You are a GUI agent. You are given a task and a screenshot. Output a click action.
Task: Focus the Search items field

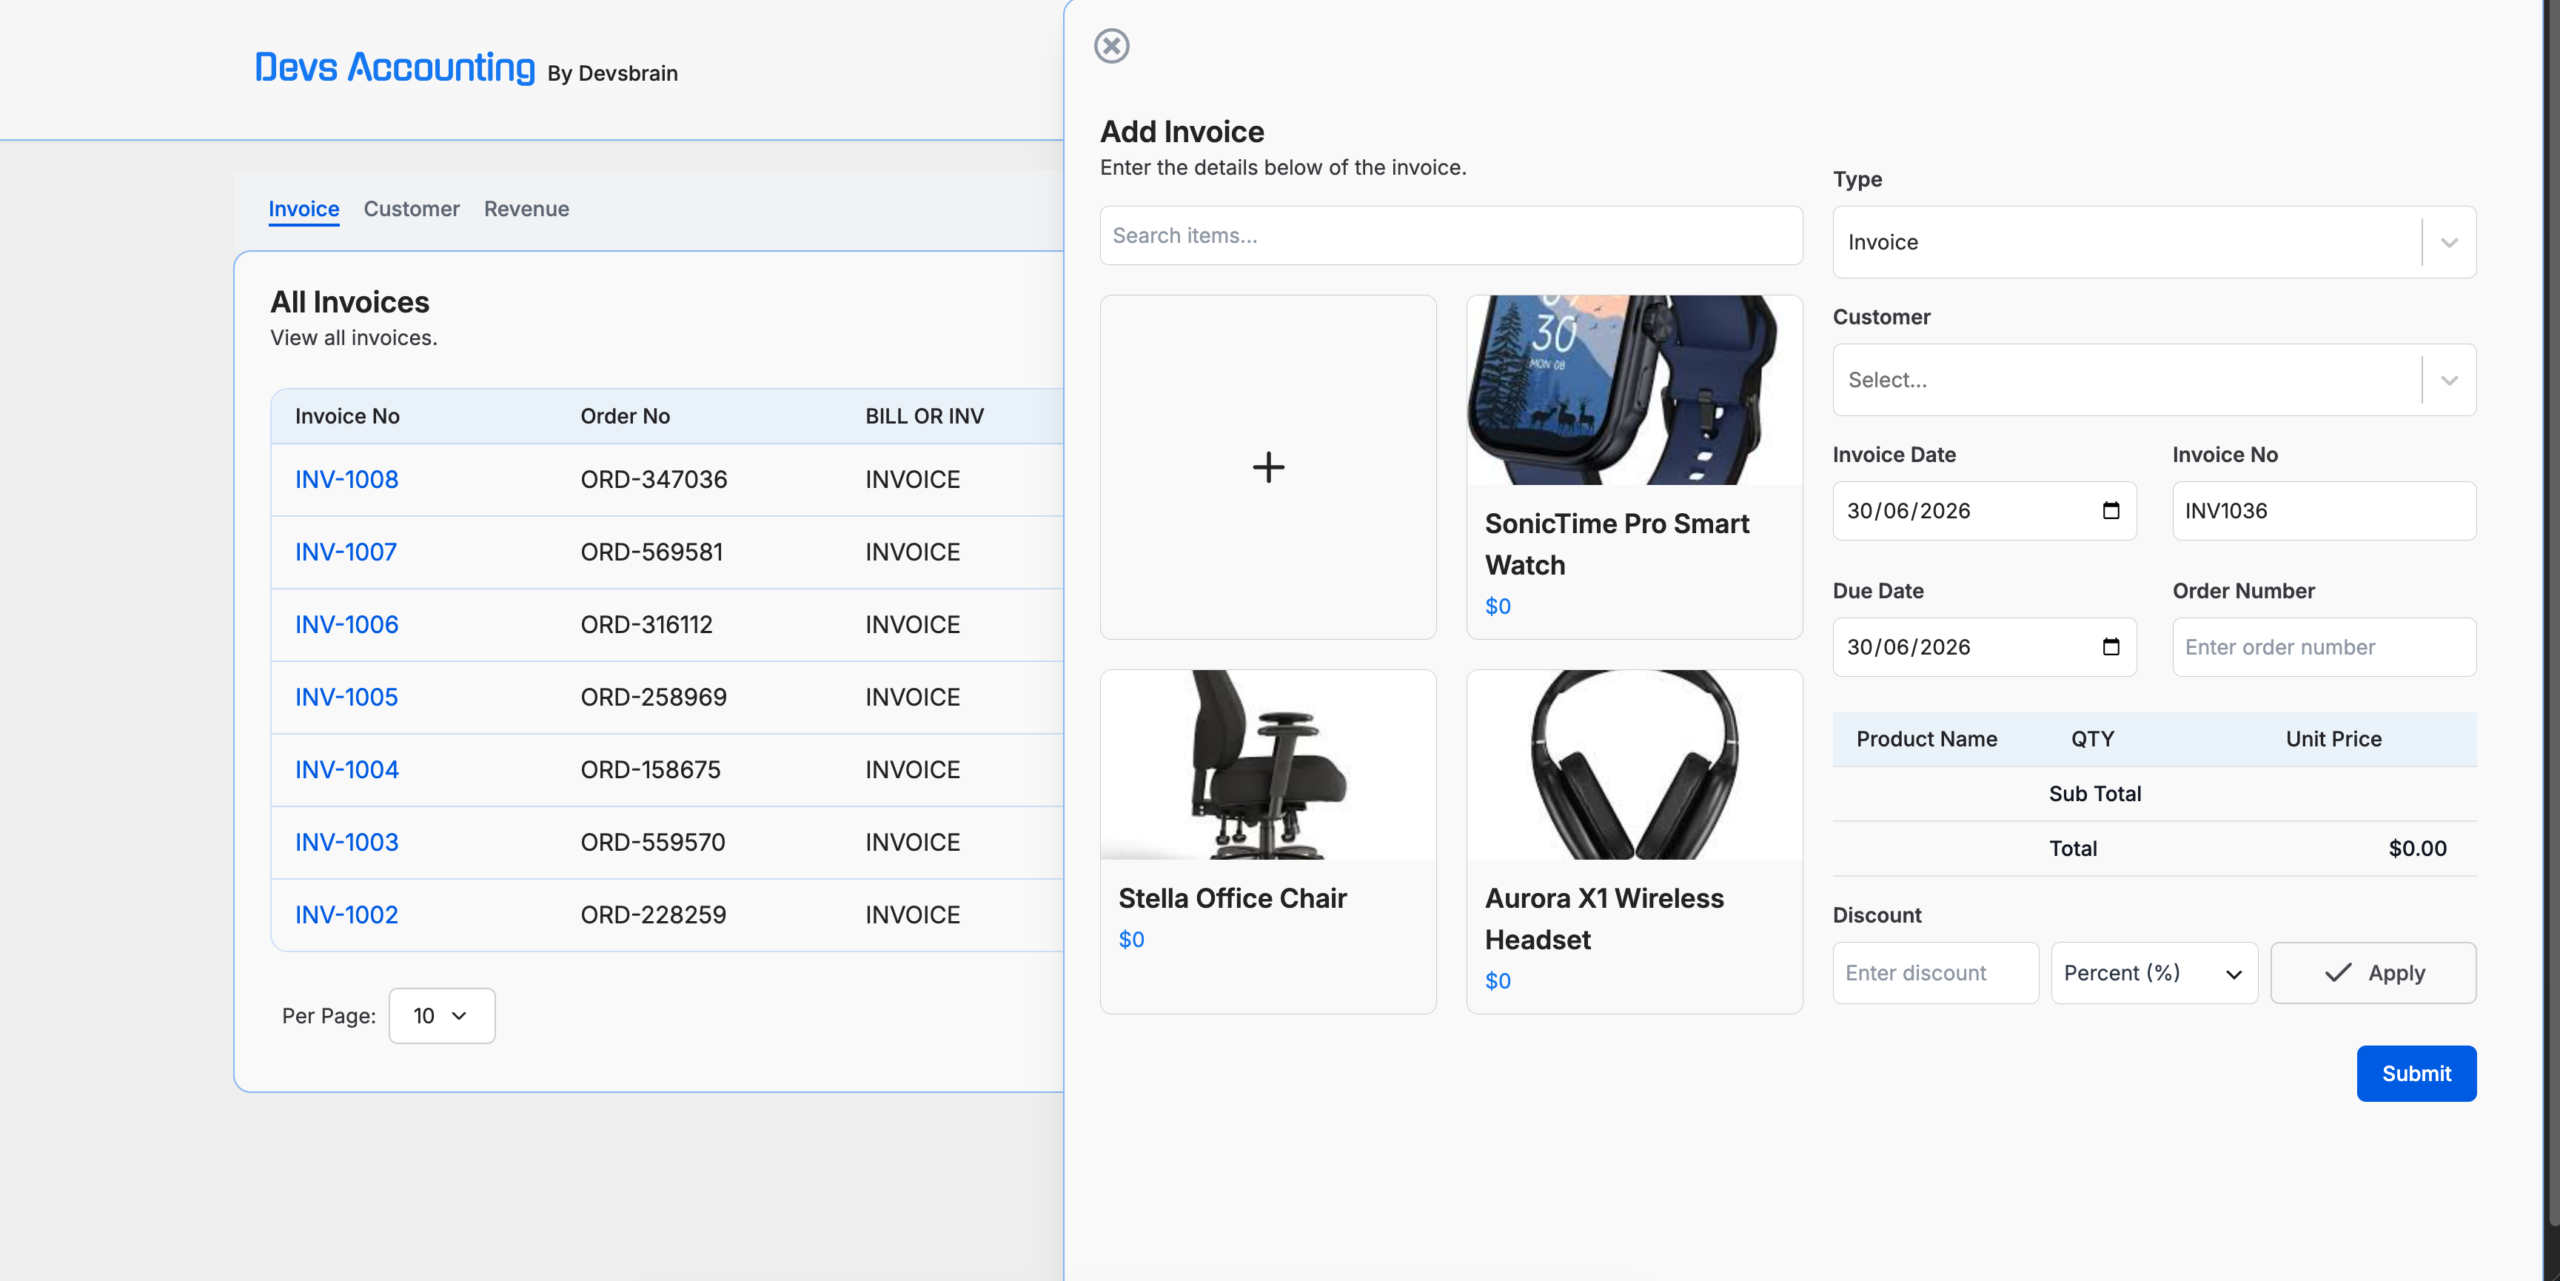click(x=1451, y=236)
